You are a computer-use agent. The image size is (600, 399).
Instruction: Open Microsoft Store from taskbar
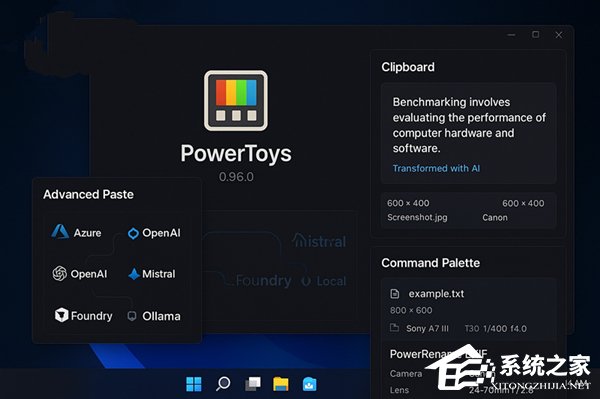pos(309,384)
